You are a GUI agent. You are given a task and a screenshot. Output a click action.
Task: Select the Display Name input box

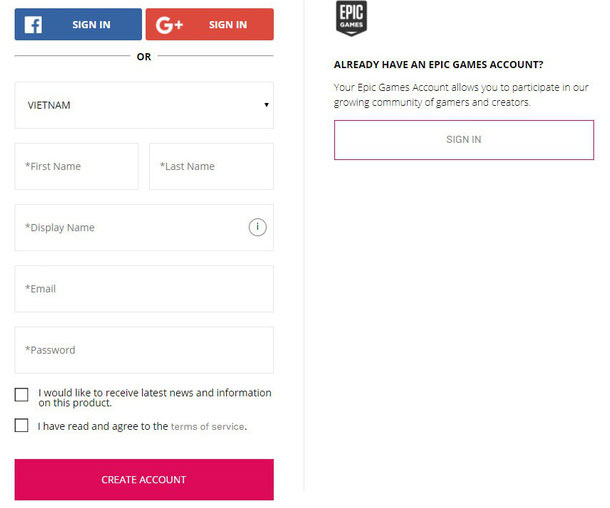point(130,227)
